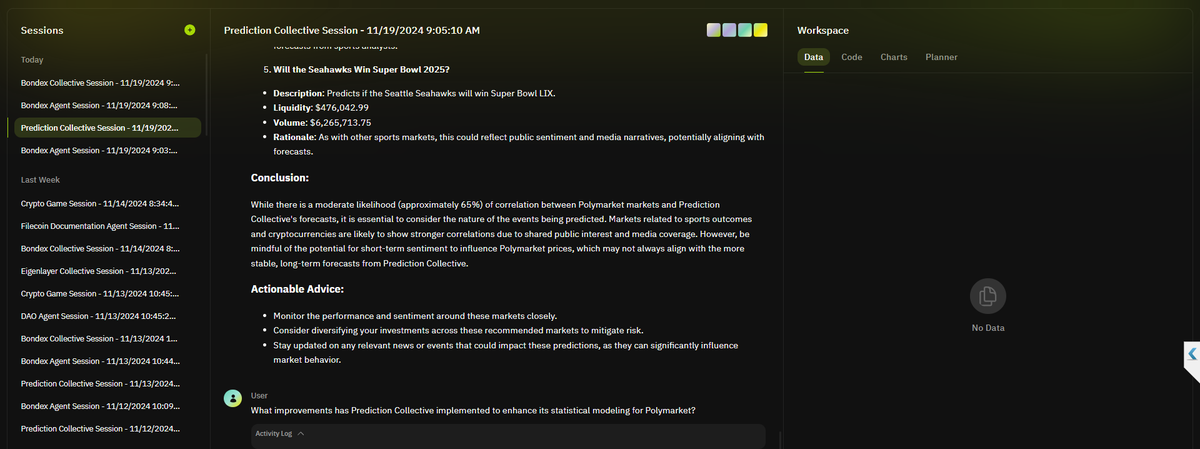The image size is (1200, 449).
Task: Select the yellow color swatch in the header
Action: [x=761, y=30]
